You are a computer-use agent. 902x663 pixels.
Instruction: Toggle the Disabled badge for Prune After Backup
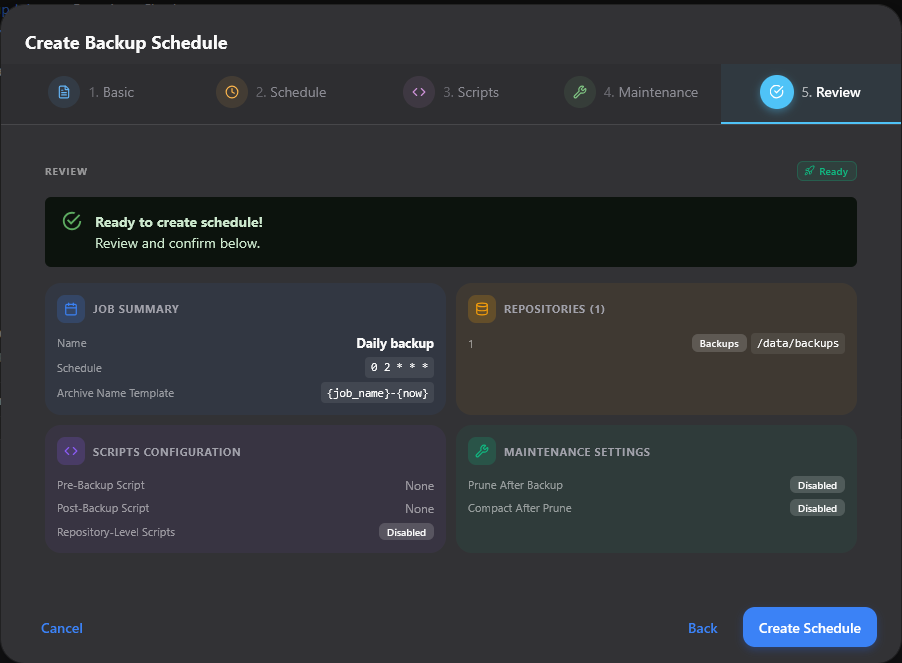pos(817,485)
